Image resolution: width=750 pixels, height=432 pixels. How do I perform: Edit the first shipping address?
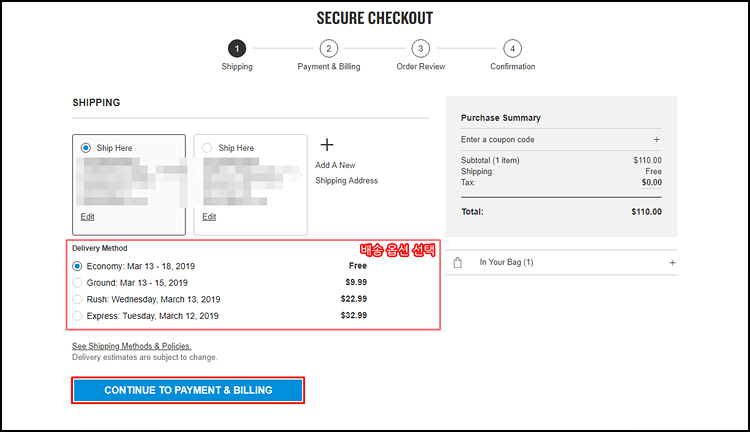tap(88, 217)
